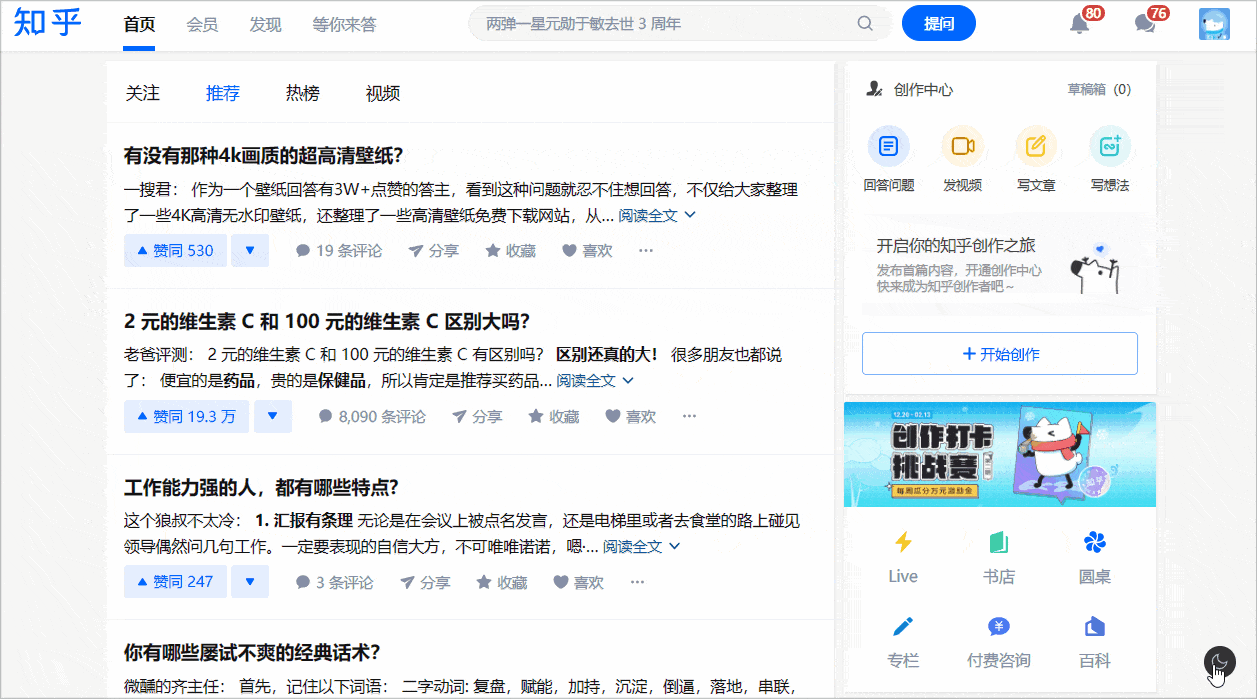Toggle dark mode with the moon button
Image resolution: width=1257 pixels, height=699 pixels.
click(x=1219, y=662)
